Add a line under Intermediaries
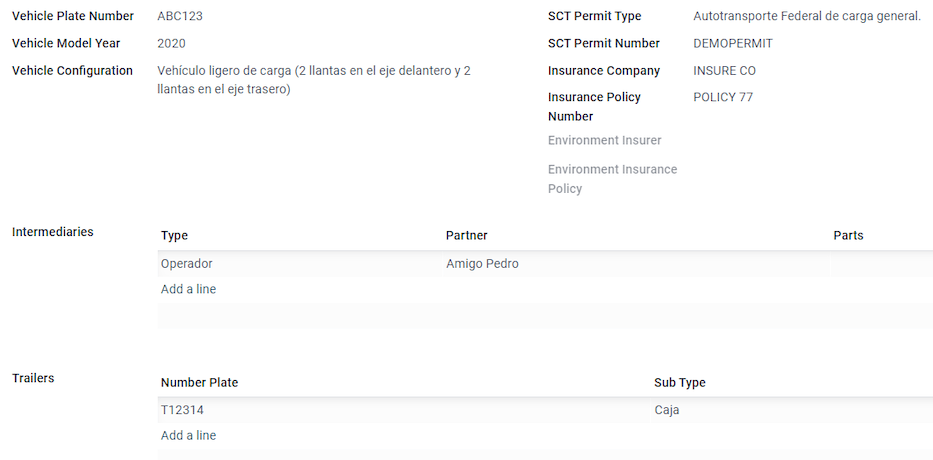 (188, 289)
